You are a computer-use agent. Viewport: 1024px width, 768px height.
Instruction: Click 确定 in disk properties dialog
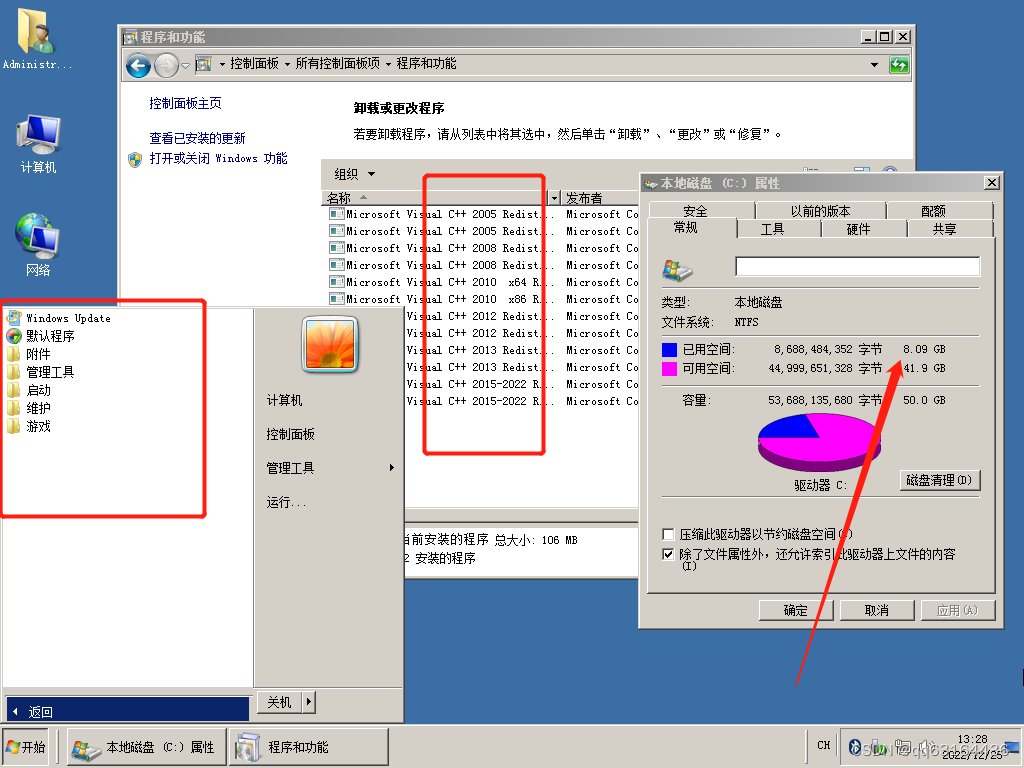point(795,611)
